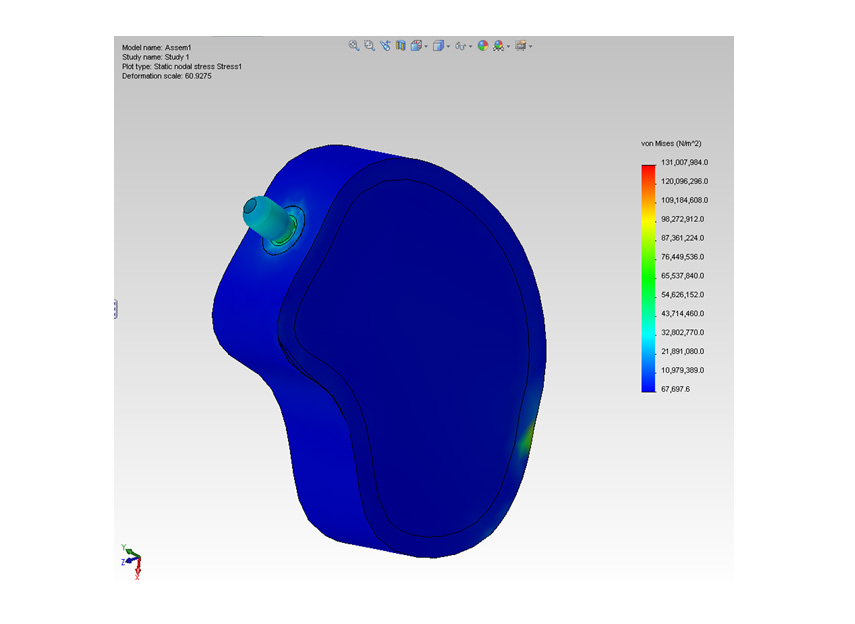
Task: Click the View Settings icon
Action: click(520, 46)
